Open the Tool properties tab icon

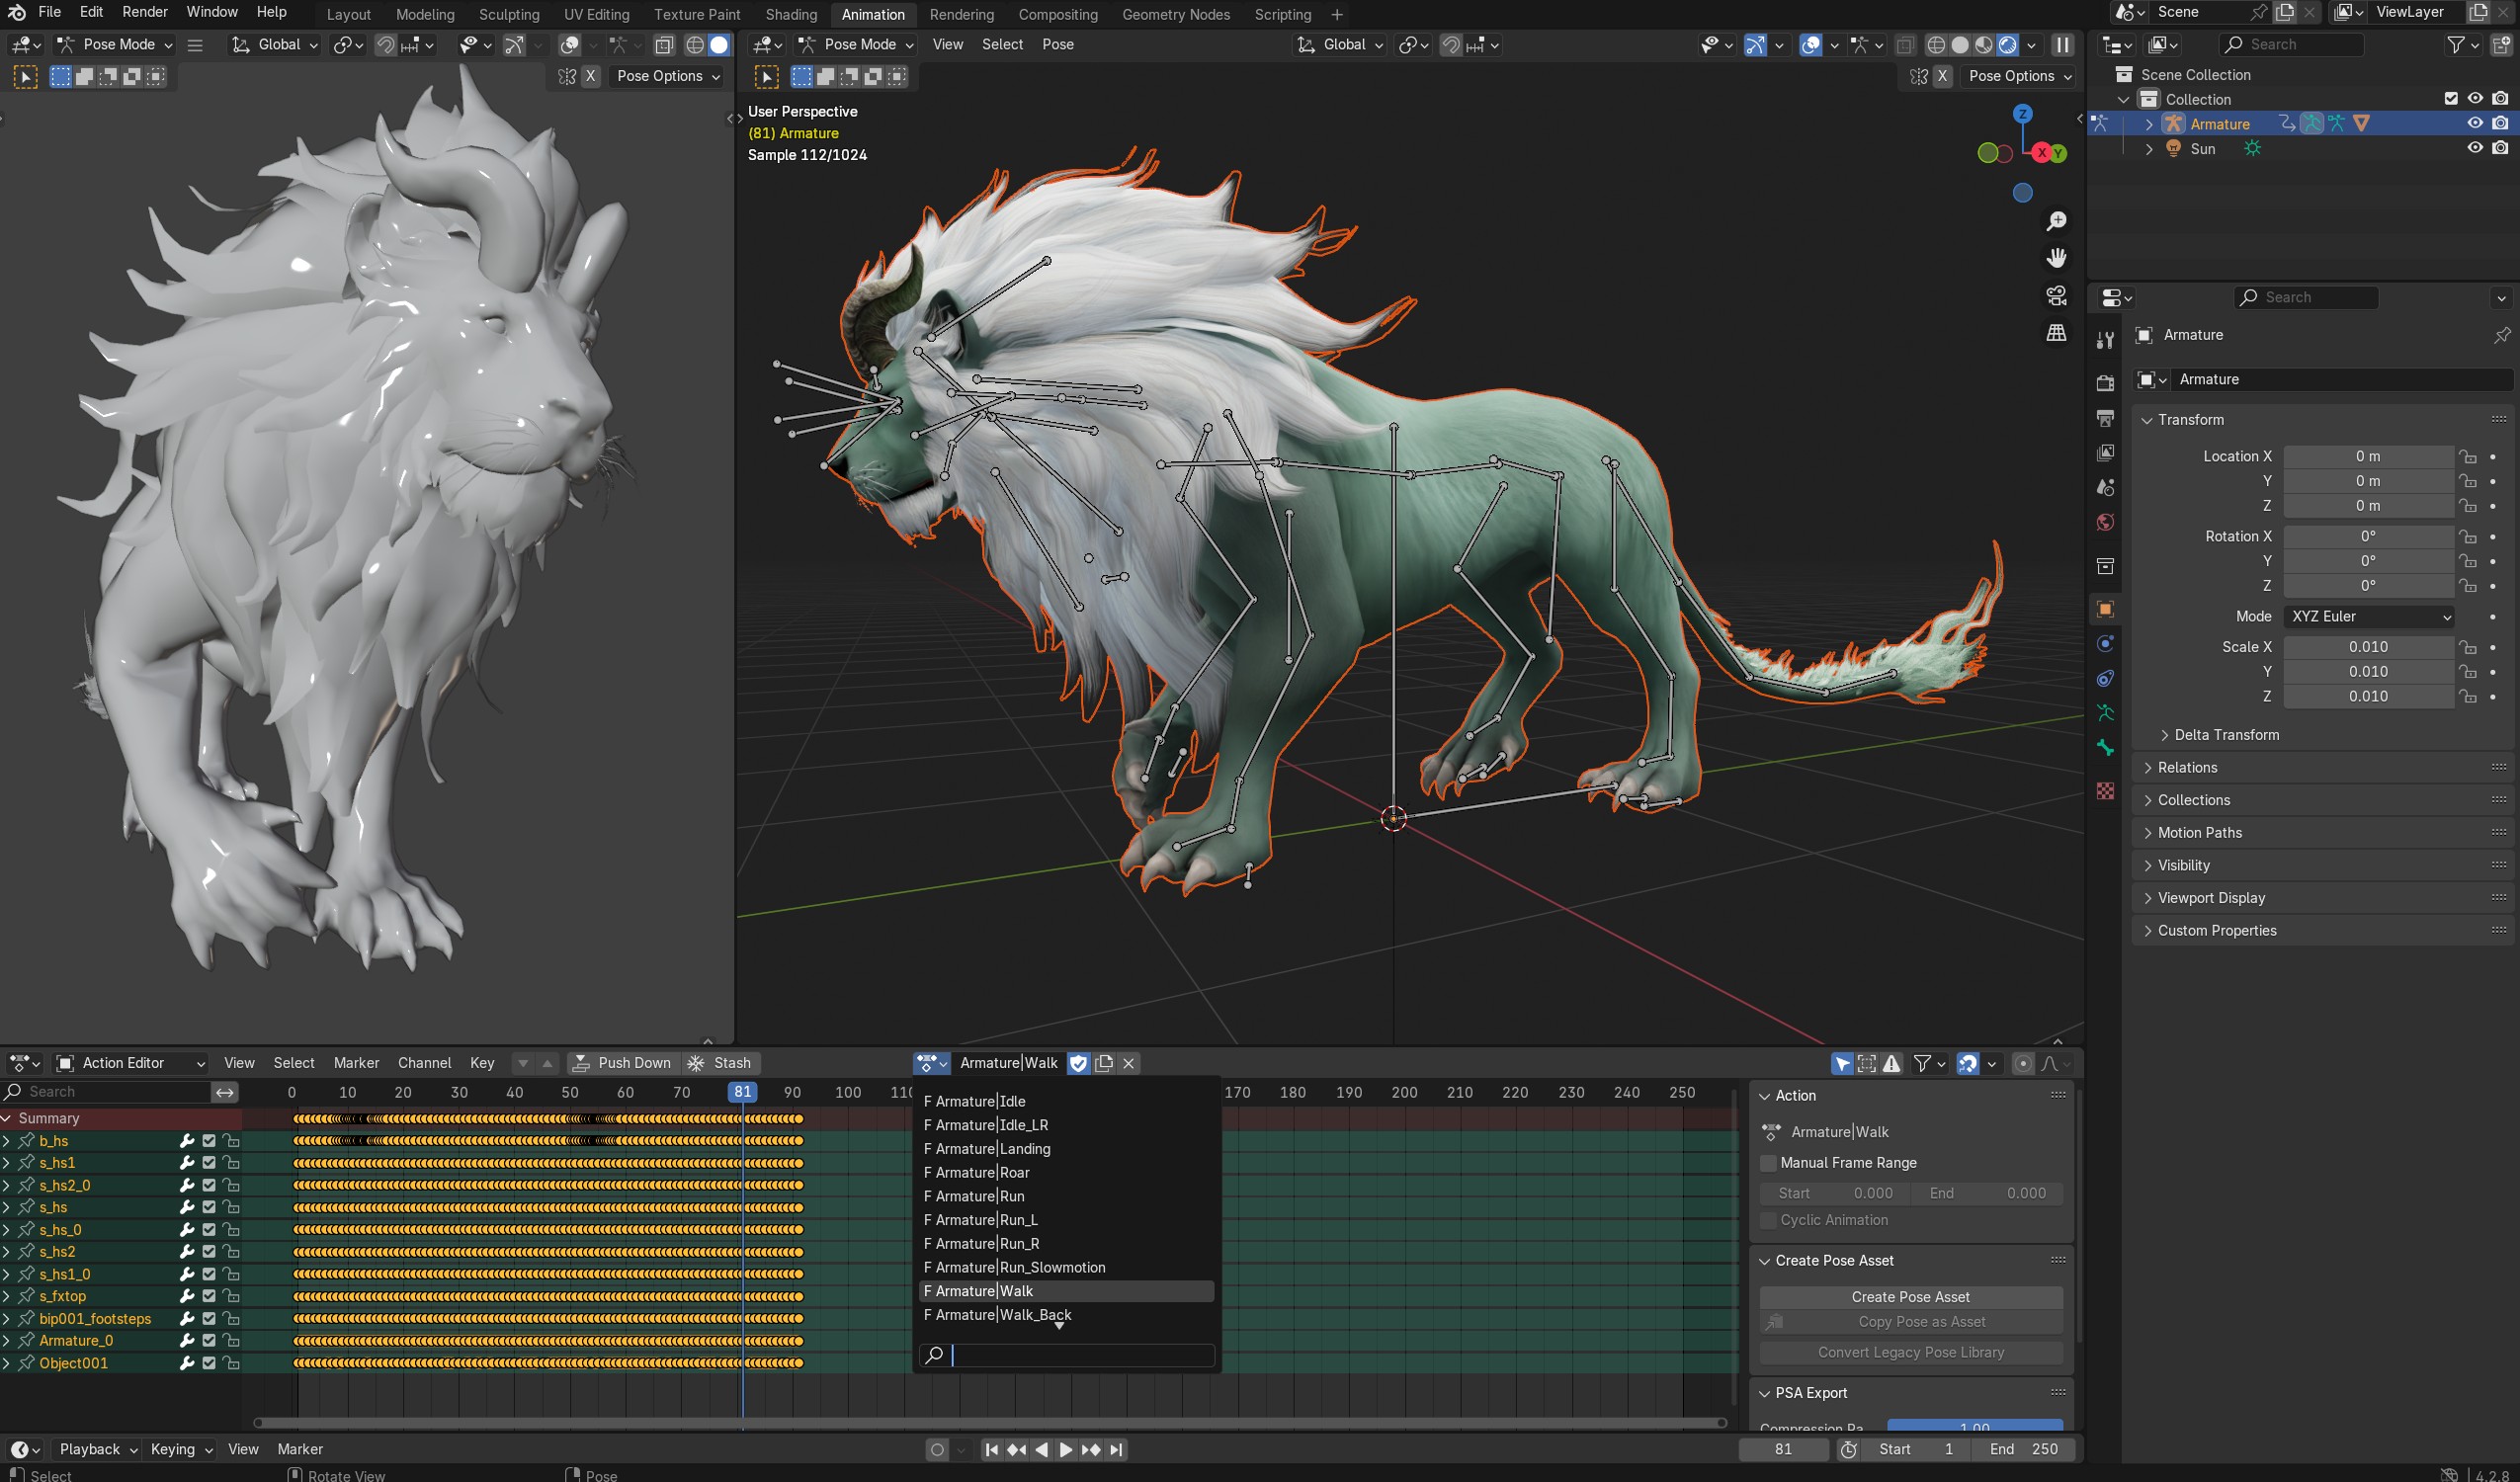click(2105, 340)
